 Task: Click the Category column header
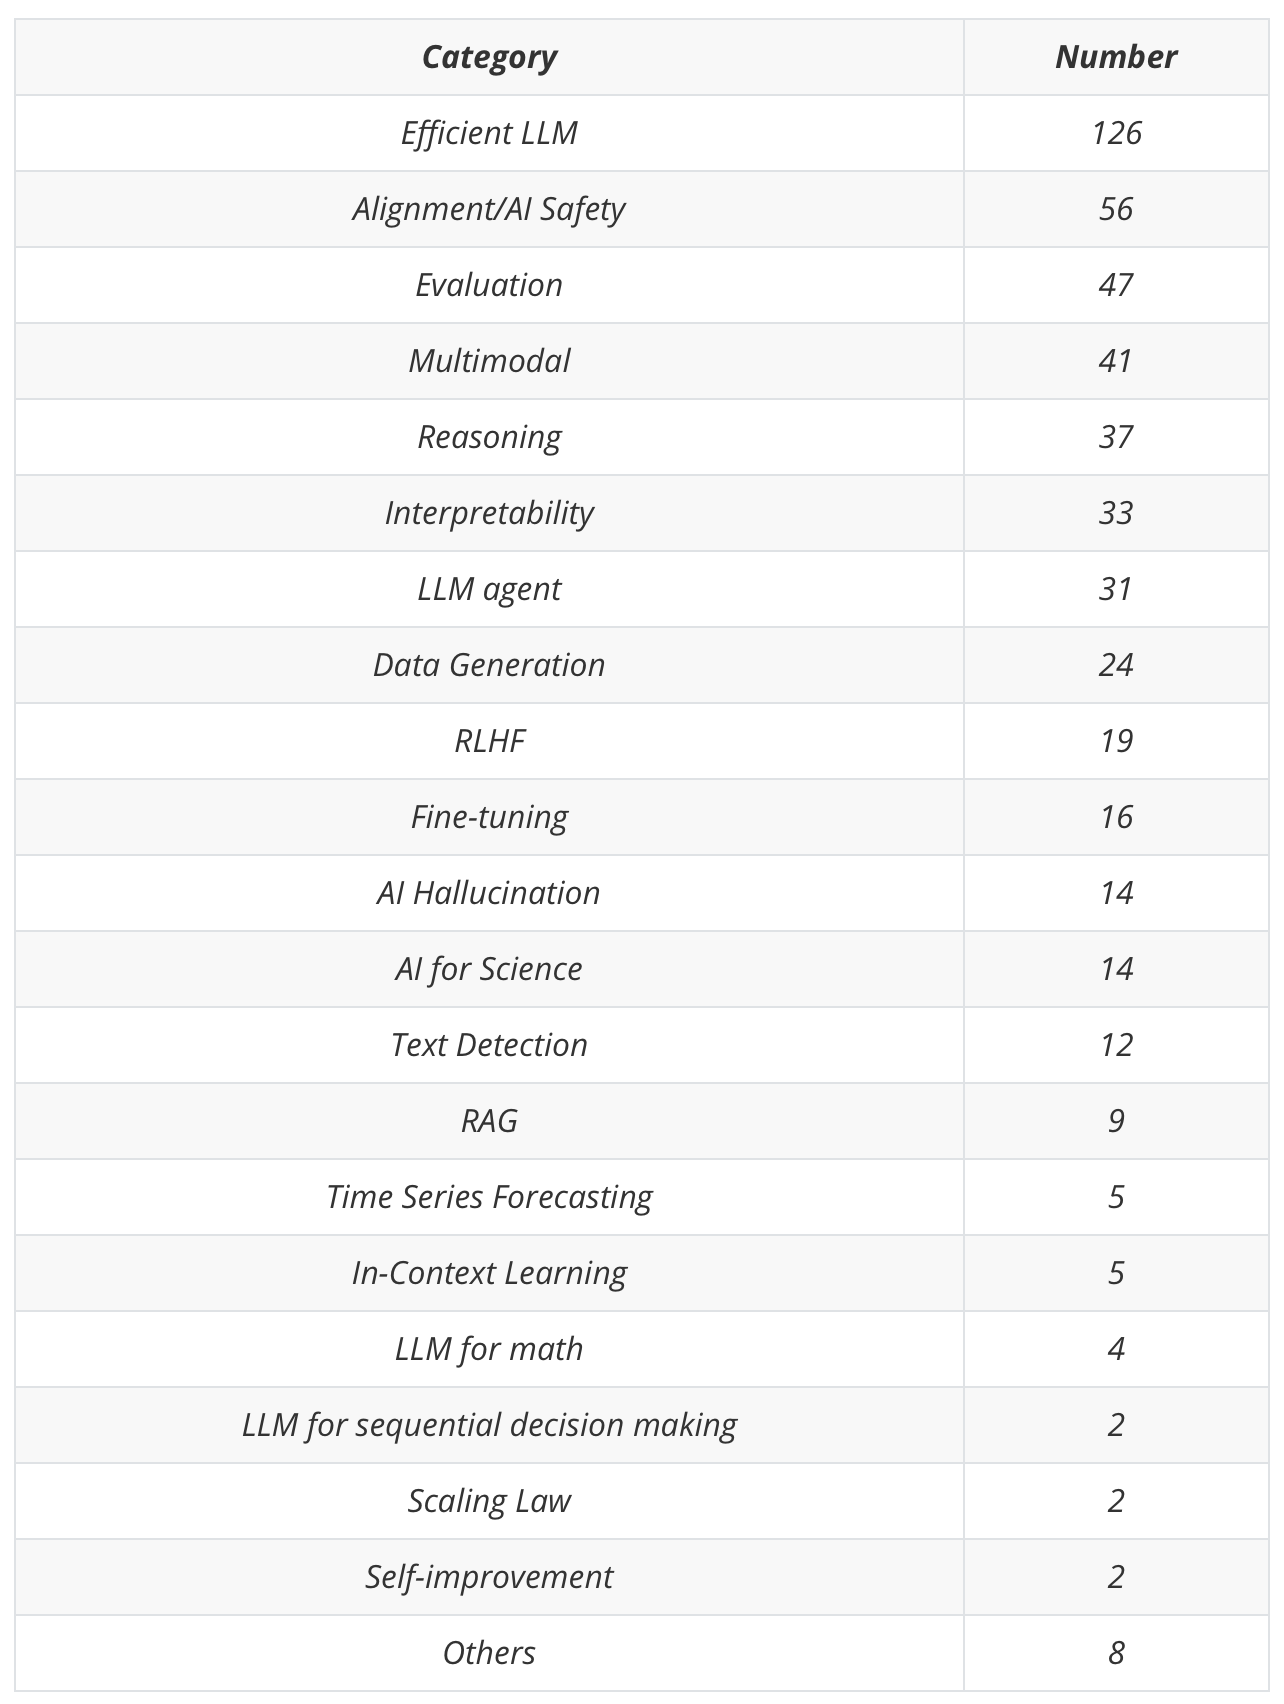point(489,57)
